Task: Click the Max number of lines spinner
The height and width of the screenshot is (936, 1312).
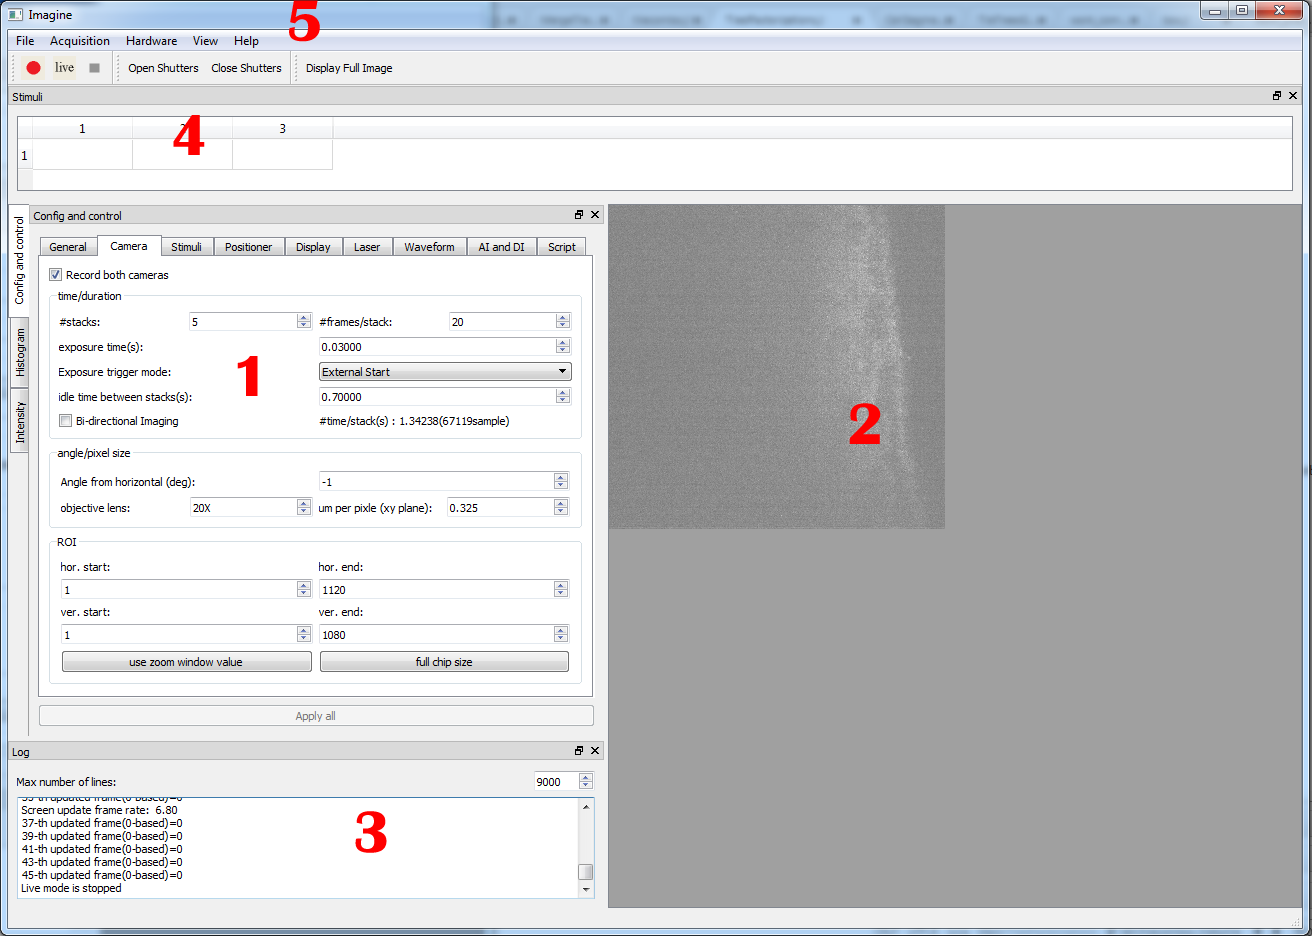Action: 586,782
